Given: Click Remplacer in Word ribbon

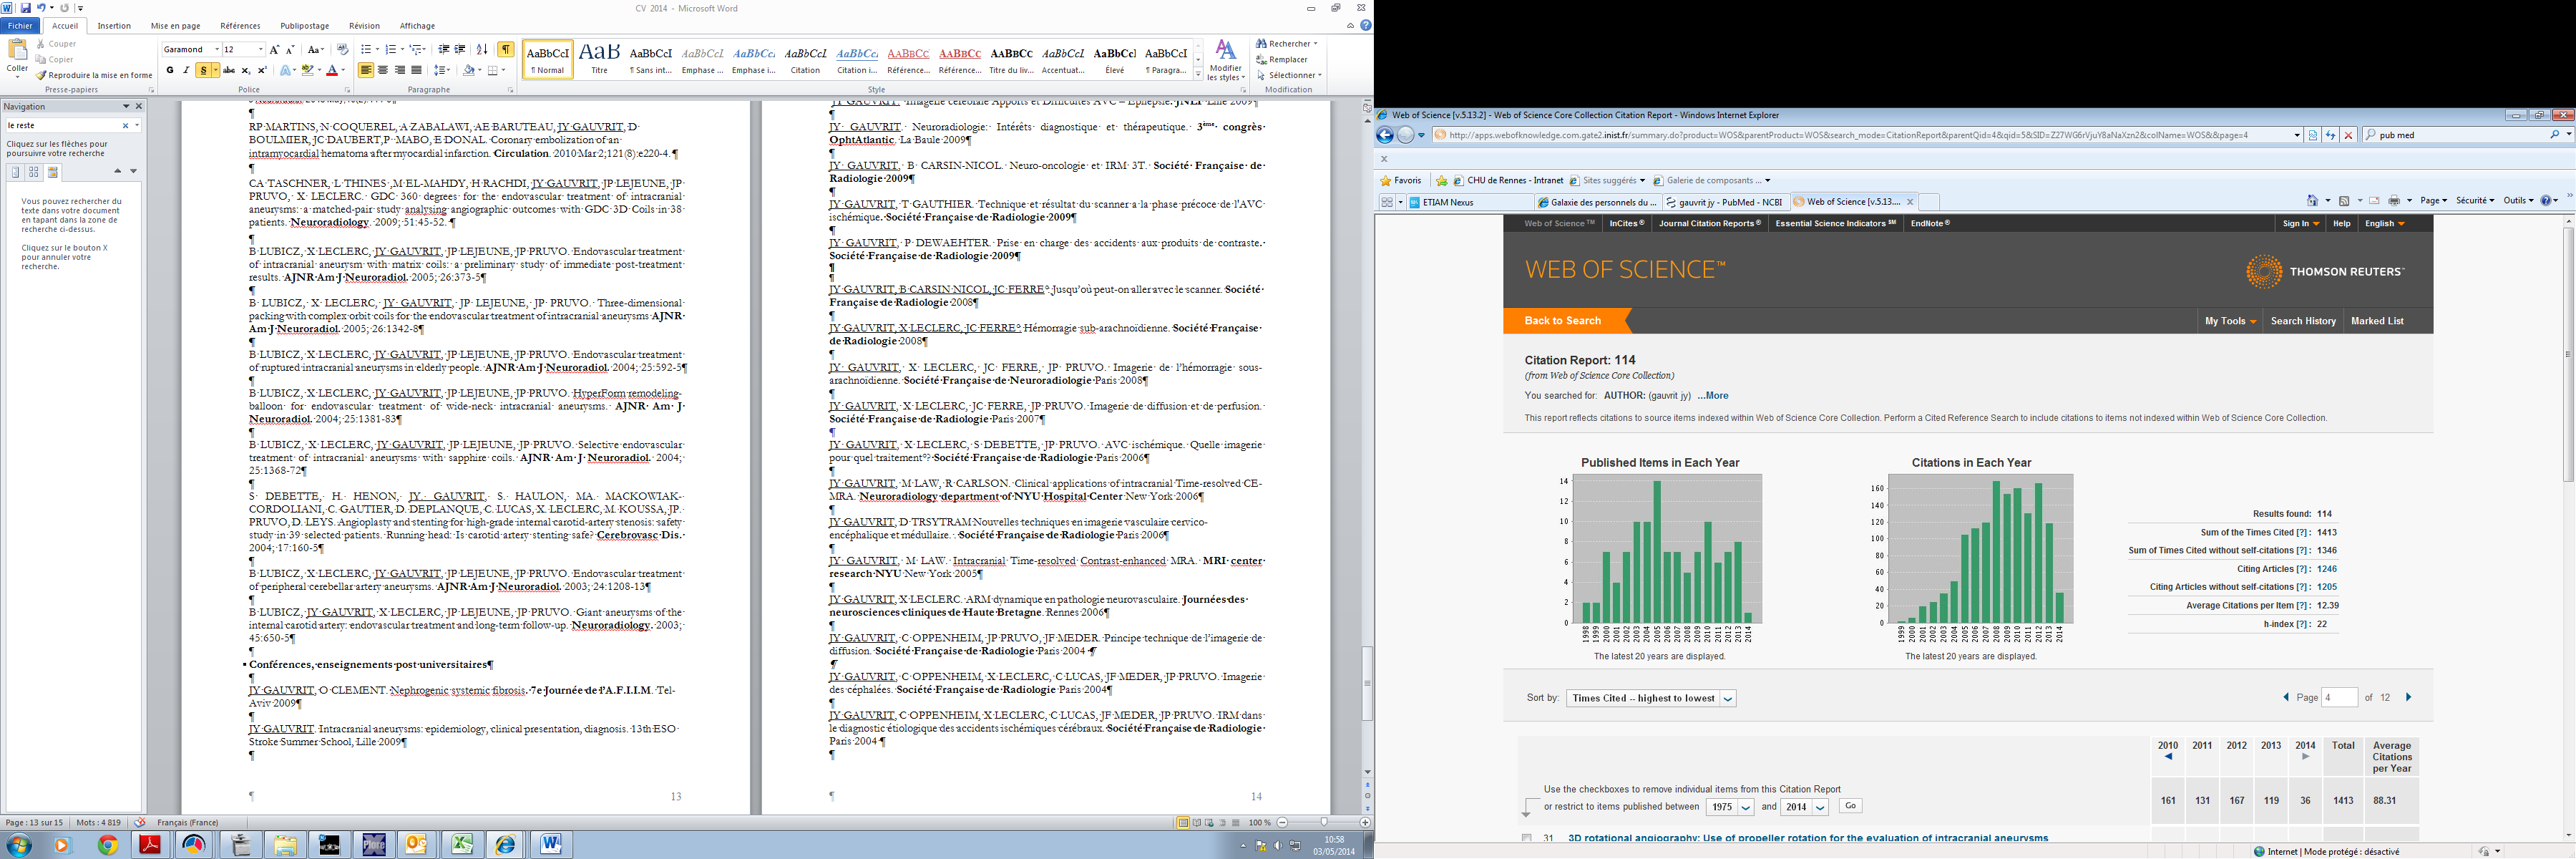Looking at the screenshot, I should [1283, 59].
